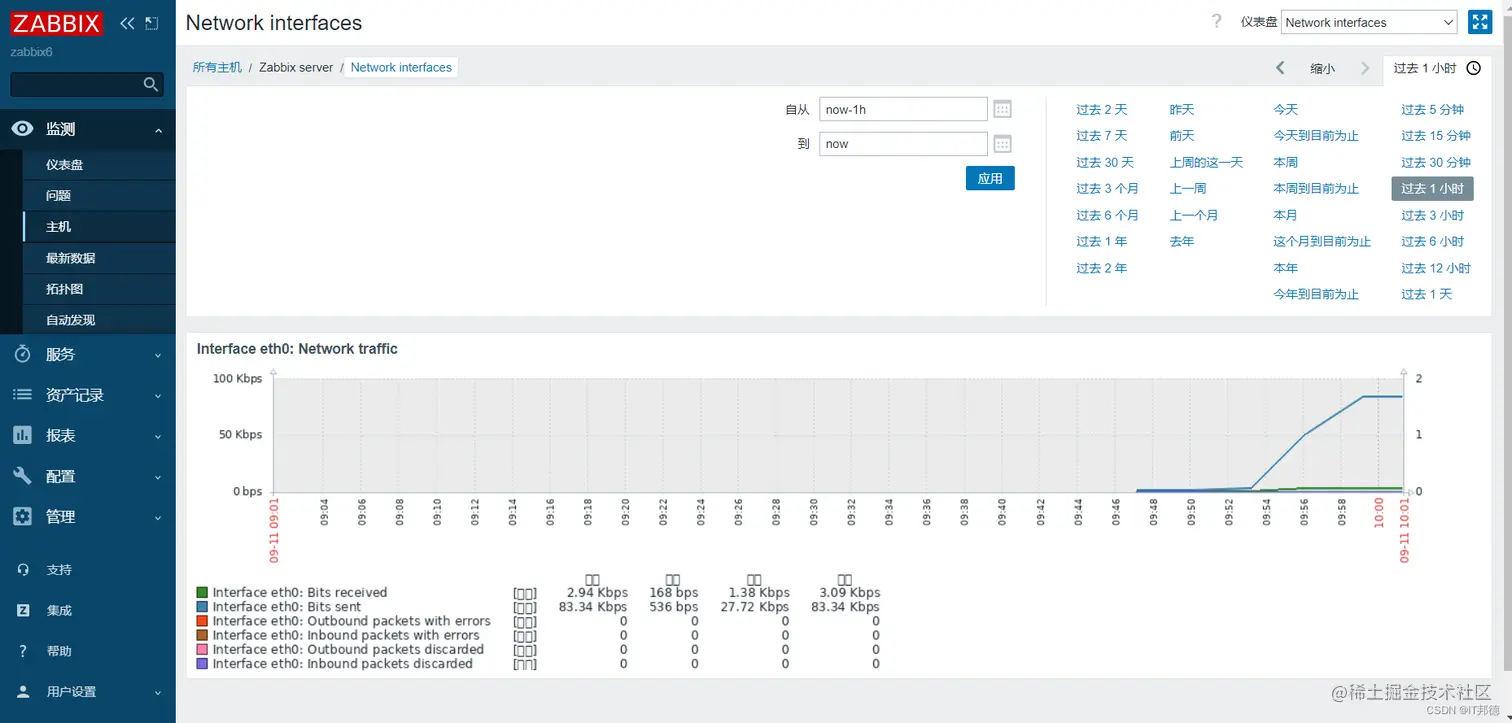1512x723 pixels.
Task: Click the gear icon next to 管理
Action: point(22,517)
